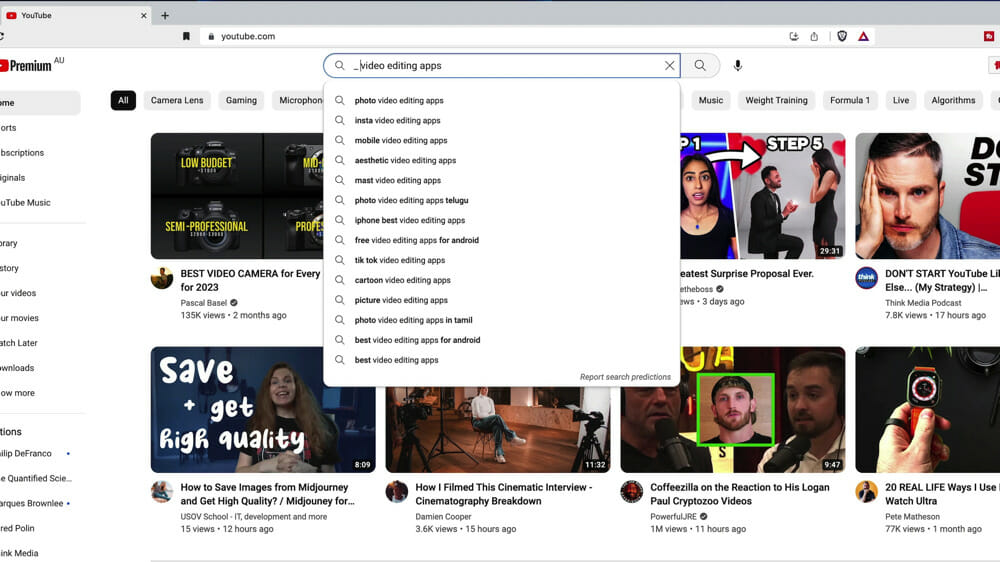
Task: Select the 'Gaming' filter chip
Action: 241,100
